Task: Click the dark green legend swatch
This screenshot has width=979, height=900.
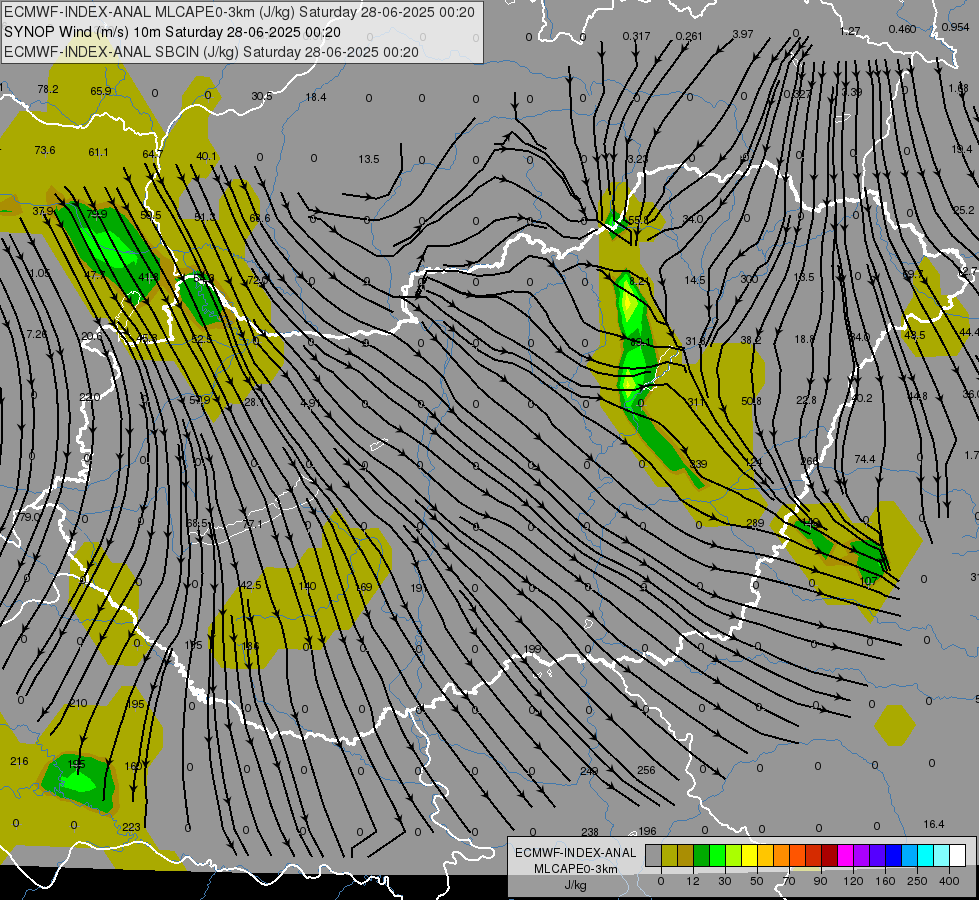Action: (702, 855)
